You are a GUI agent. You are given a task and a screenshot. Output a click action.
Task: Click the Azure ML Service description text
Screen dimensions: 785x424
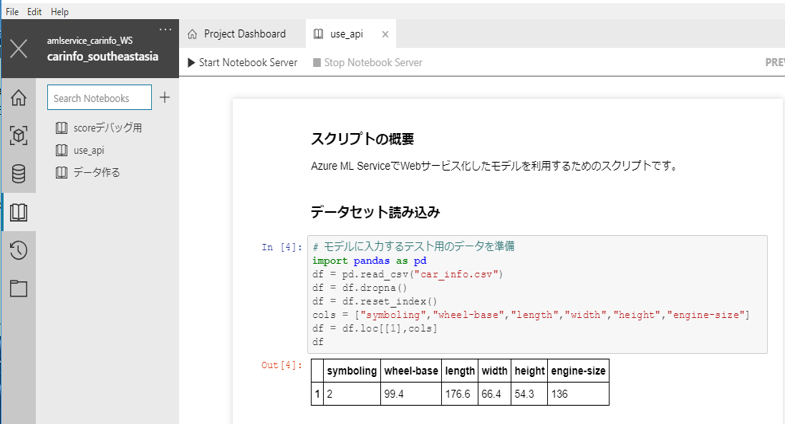[x=495, y=166]
